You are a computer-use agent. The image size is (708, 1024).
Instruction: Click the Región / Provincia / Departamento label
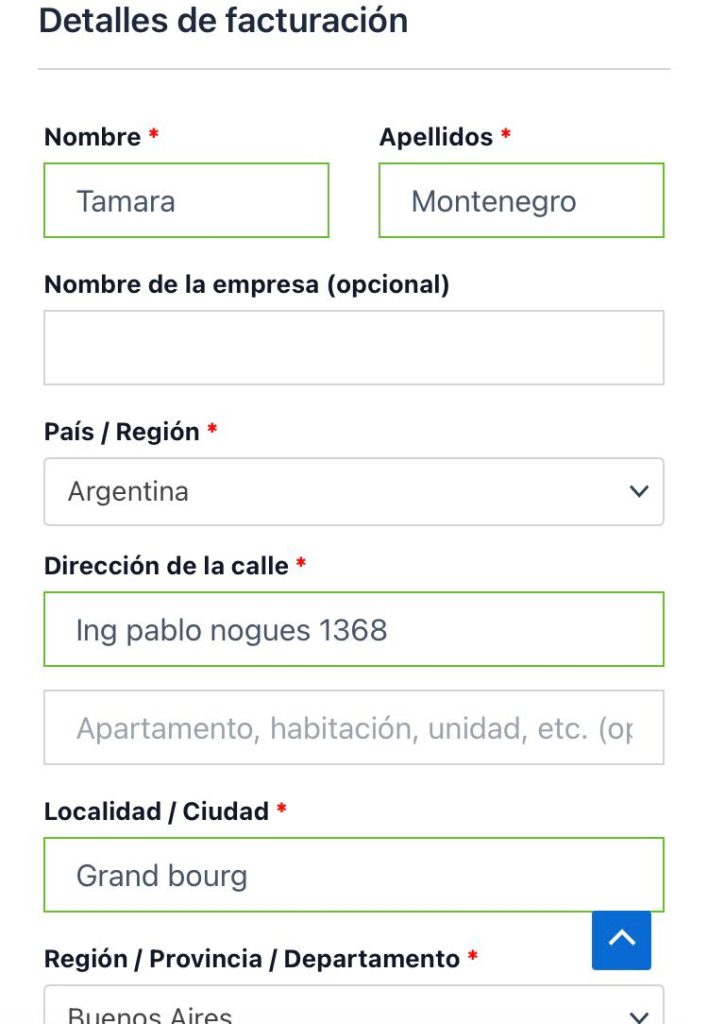pyautogui.click(x=251, y=959)
